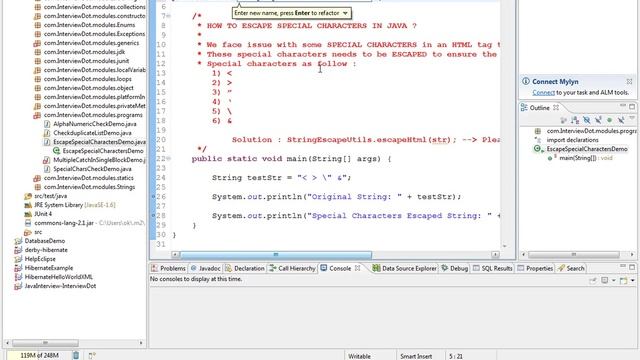Click the Open Console icon
Image resolution: width=640 pixels, height=360 pixels.
click(624, 280)
